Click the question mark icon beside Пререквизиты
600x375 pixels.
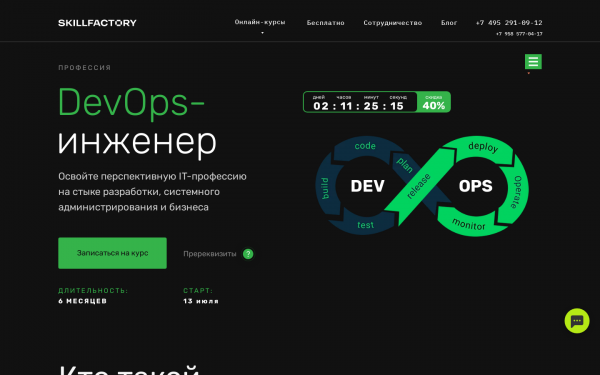pyautogui.click(x=248, y=254)
